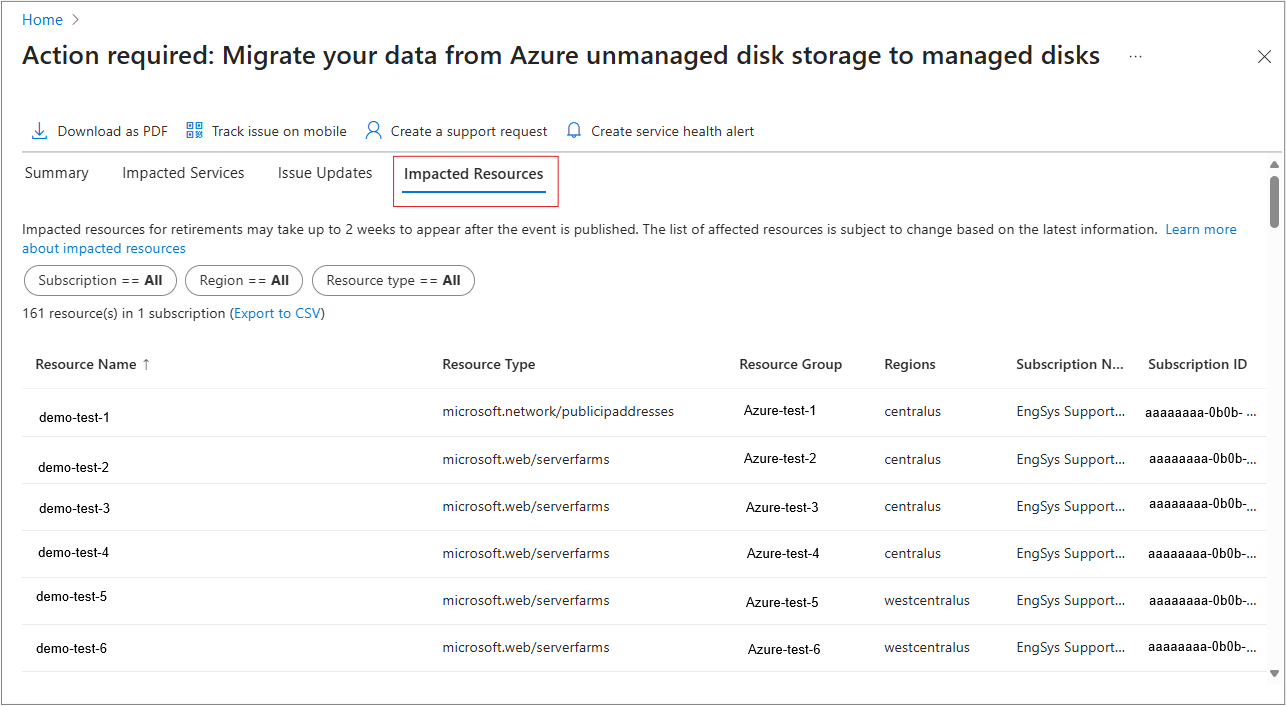Open the Subscription == All filter
The width and height of the screenshot is (1286, 706).
click(100, 280)
